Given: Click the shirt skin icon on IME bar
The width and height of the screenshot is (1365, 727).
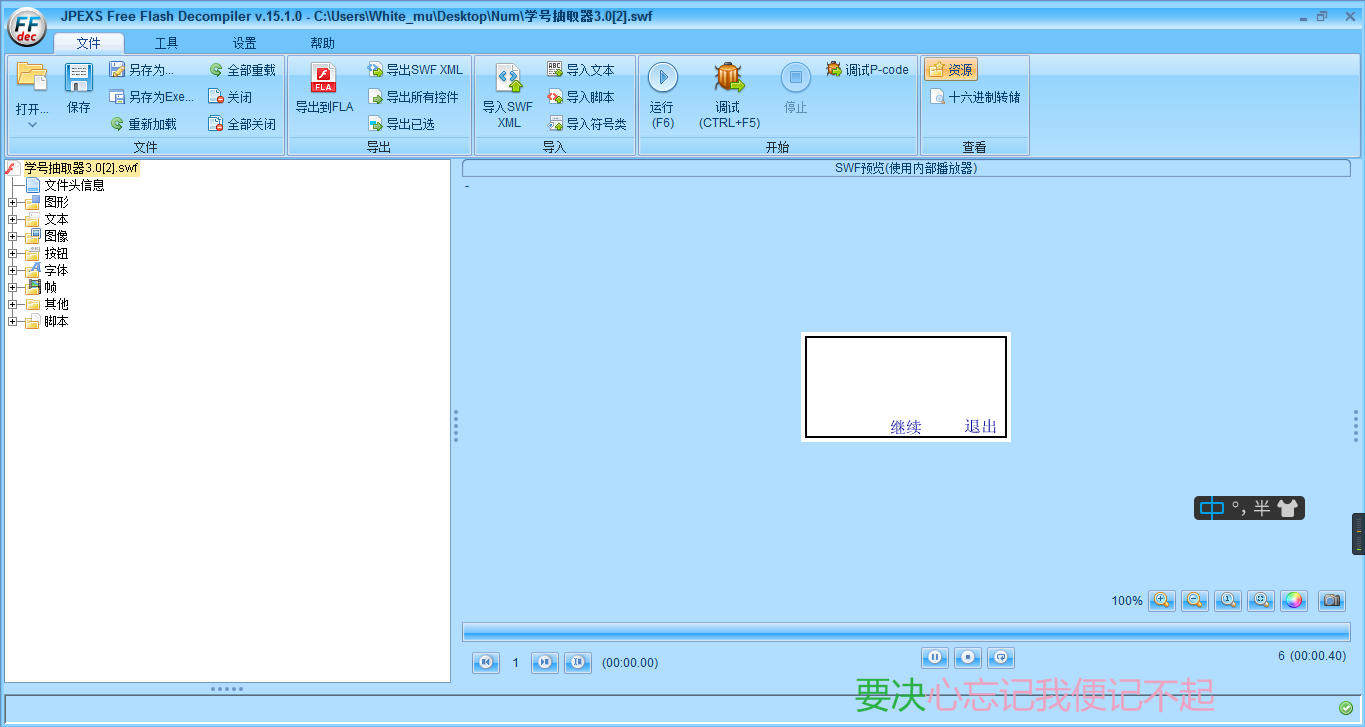Looking at the screenshot, I should click(x=1287, y=508).
